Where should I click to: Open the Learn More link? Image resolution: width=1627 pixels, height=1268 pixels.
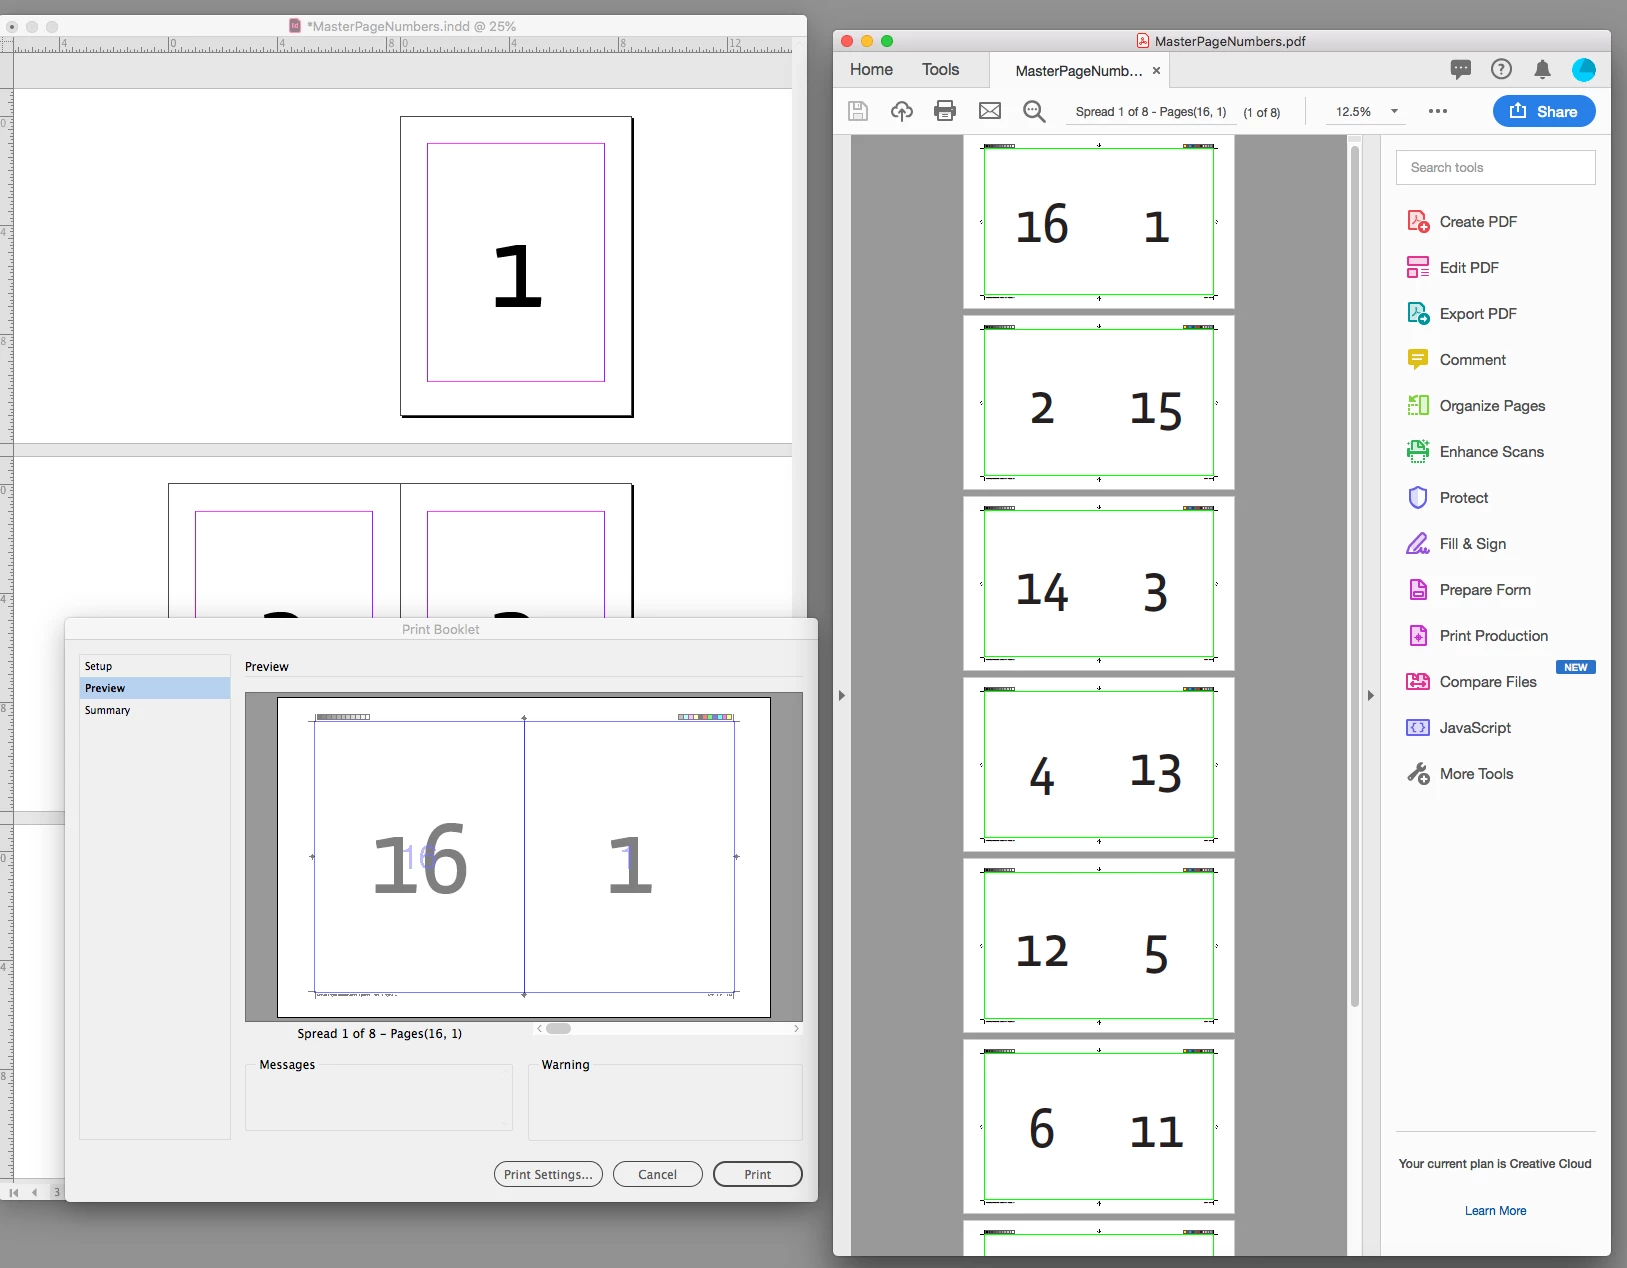(1496, 1211)
